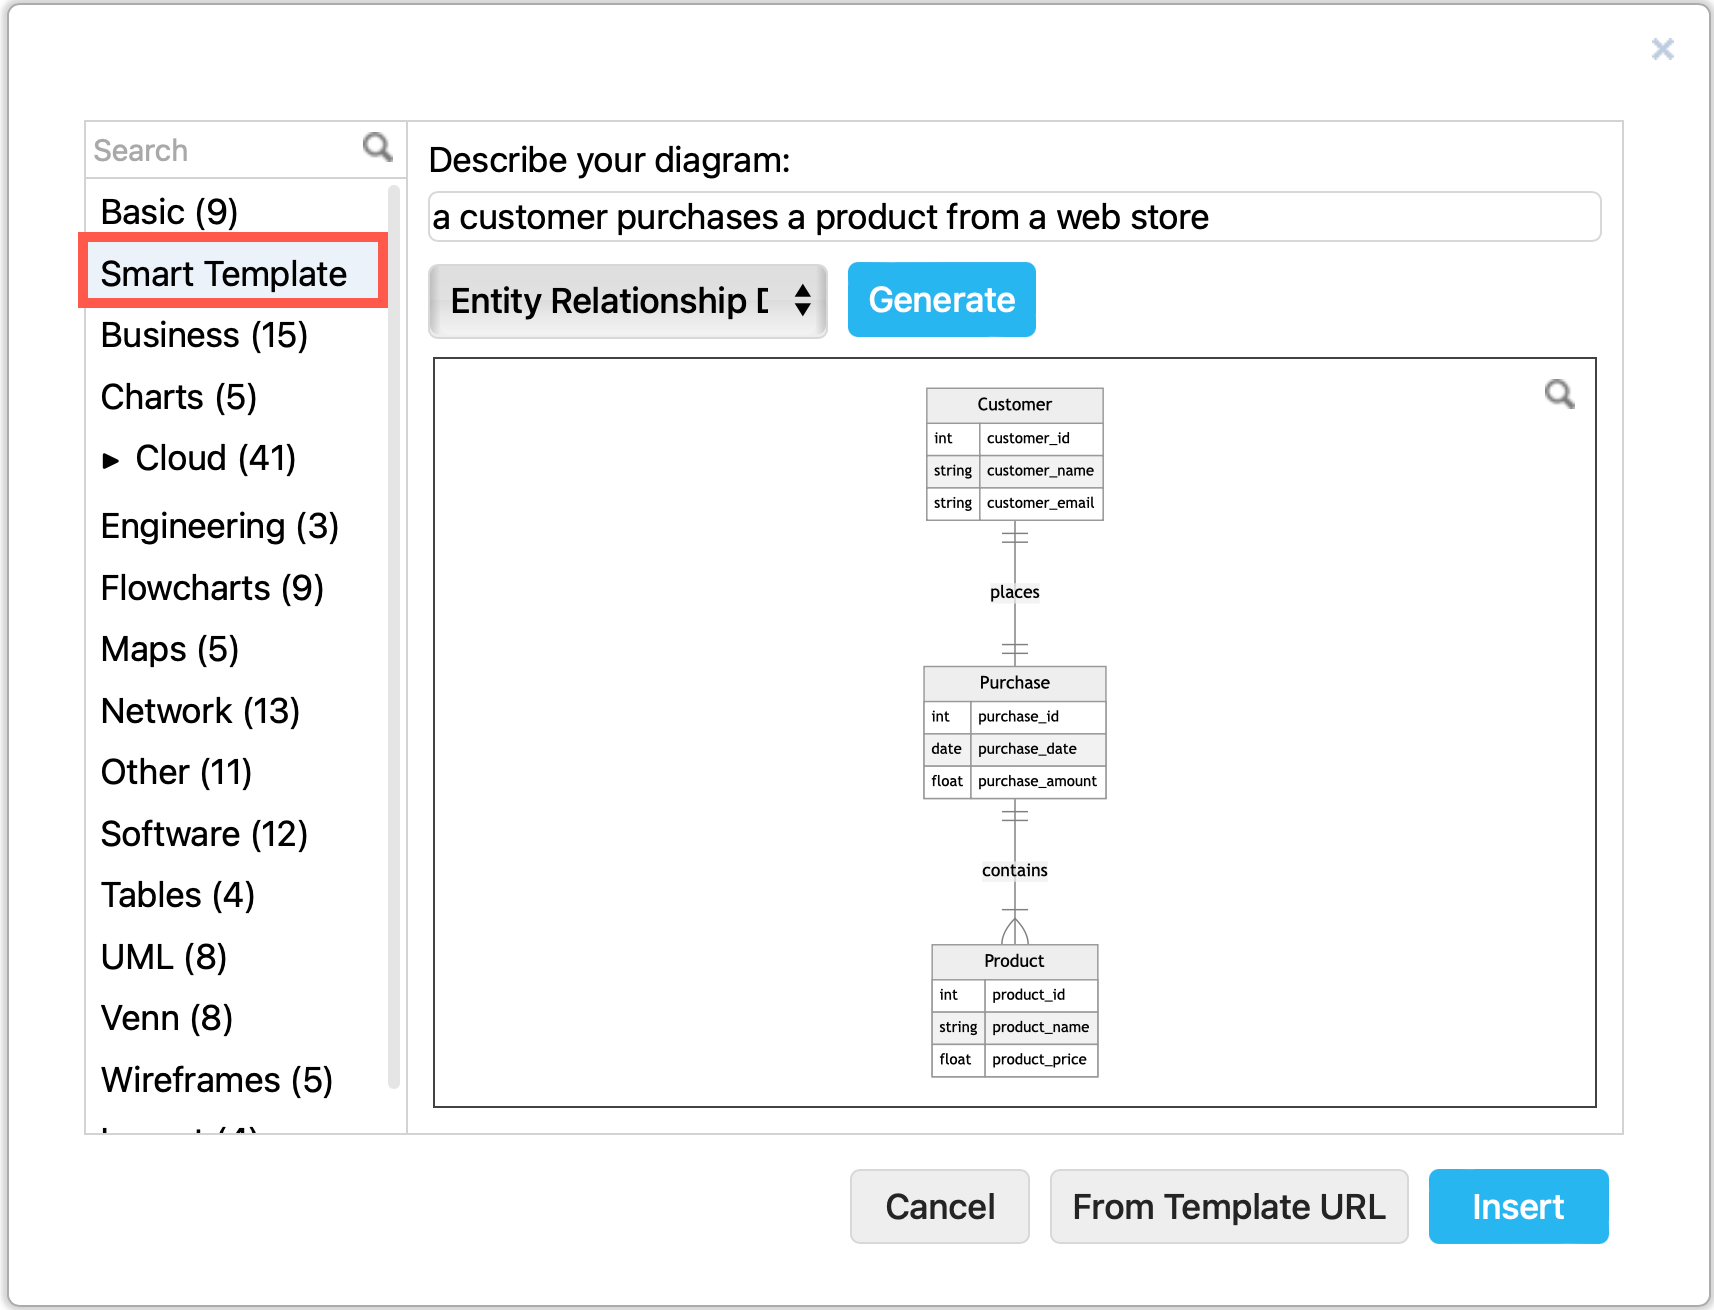The height and width of the screenshot is (1310, 1714).
Task: Select the Wireframes category
Action: tap(215, 1079)
